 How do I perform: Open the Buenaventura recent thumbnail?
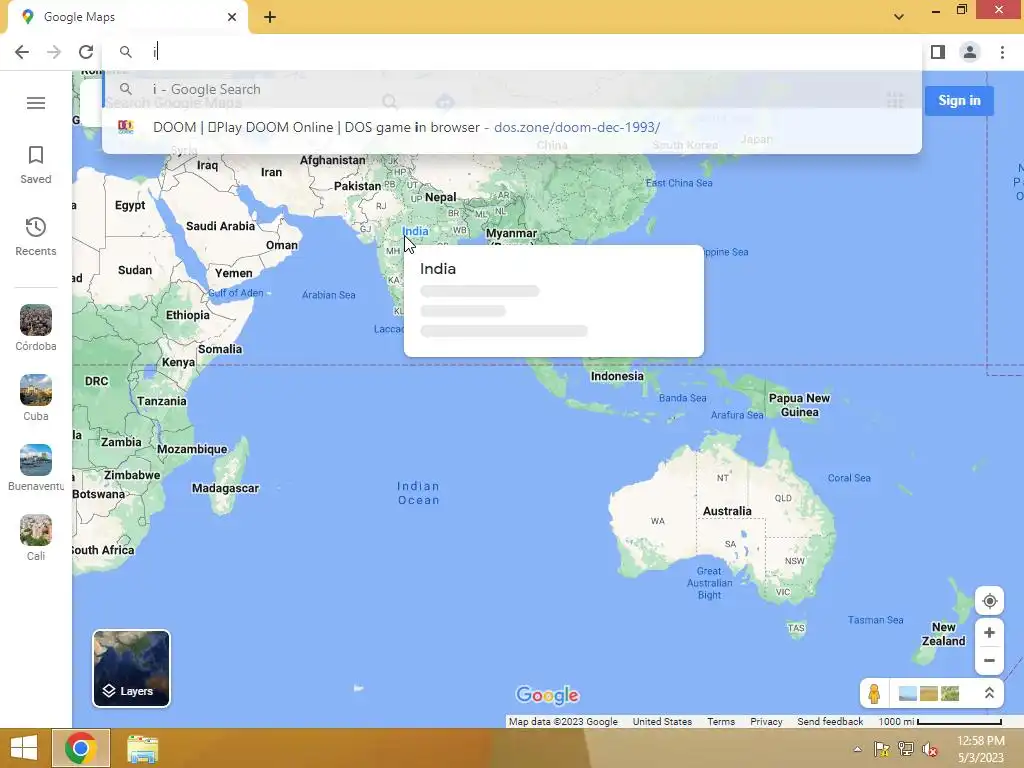tap(36, 468)
